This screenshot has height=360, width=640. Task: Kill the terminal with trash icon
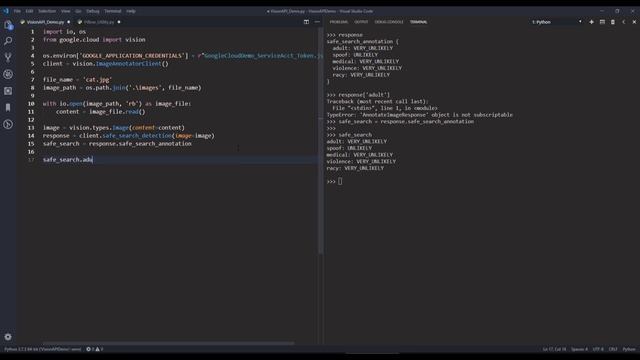613,22
